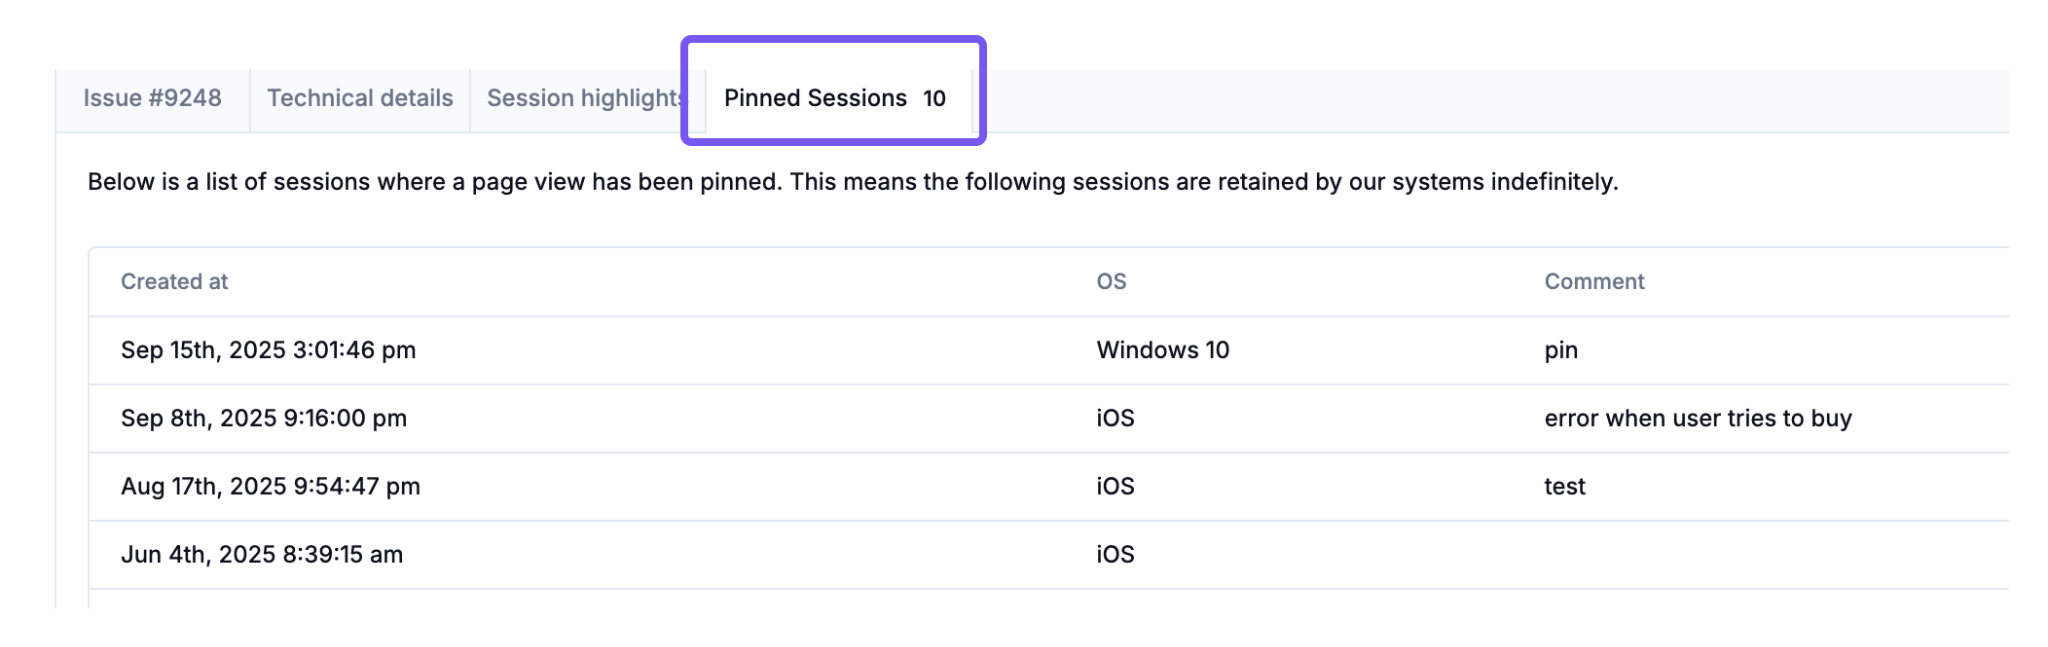This screenshot has height=647, width=2048.
Task: Click the iOS cell in the Jun 4th row
Action: point(1115,554)
